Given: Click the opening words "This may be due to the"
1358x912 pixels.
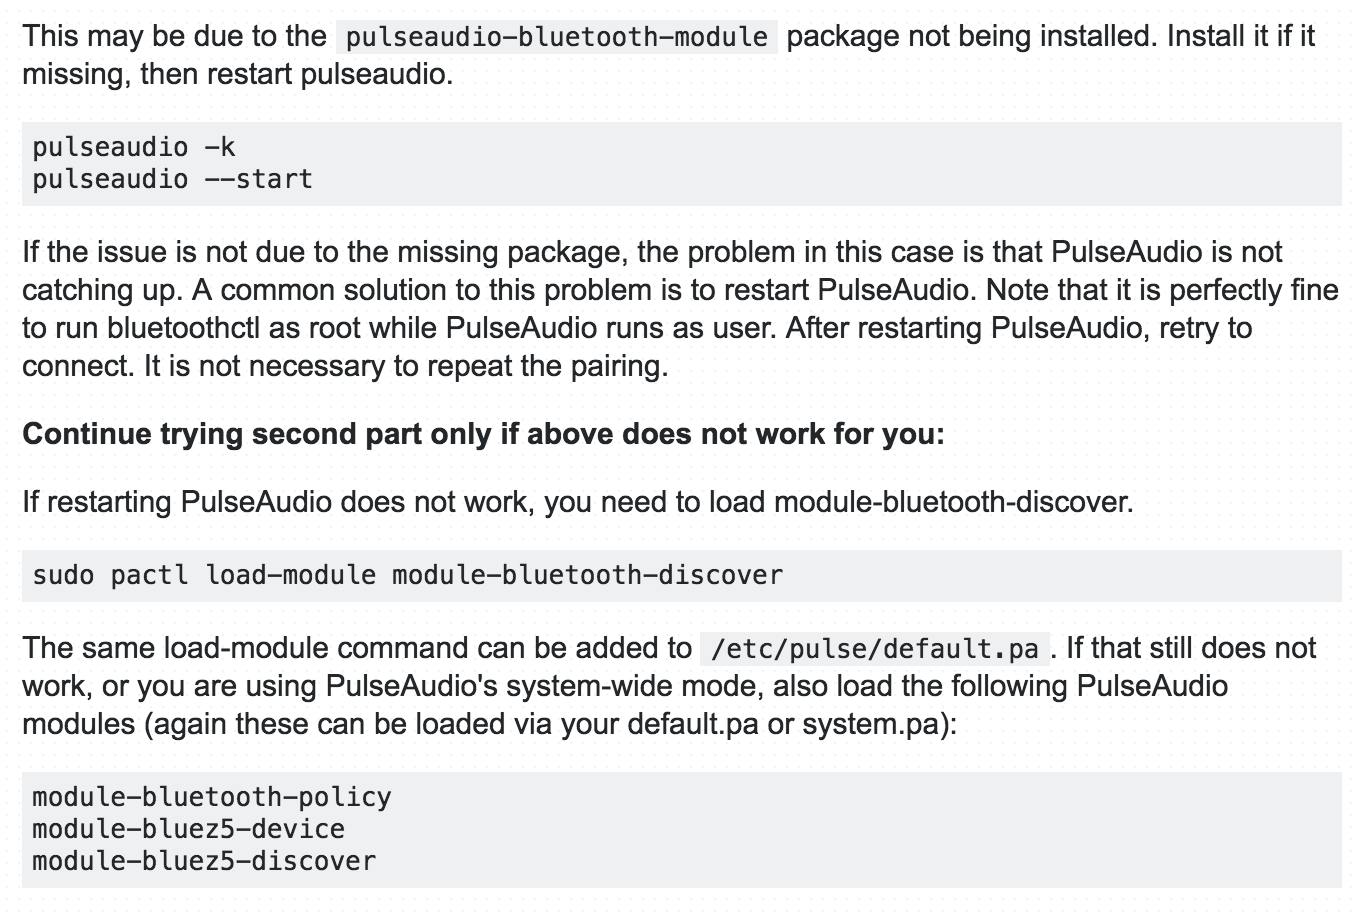Looking at the screenshot, I should tap(174, 37).
